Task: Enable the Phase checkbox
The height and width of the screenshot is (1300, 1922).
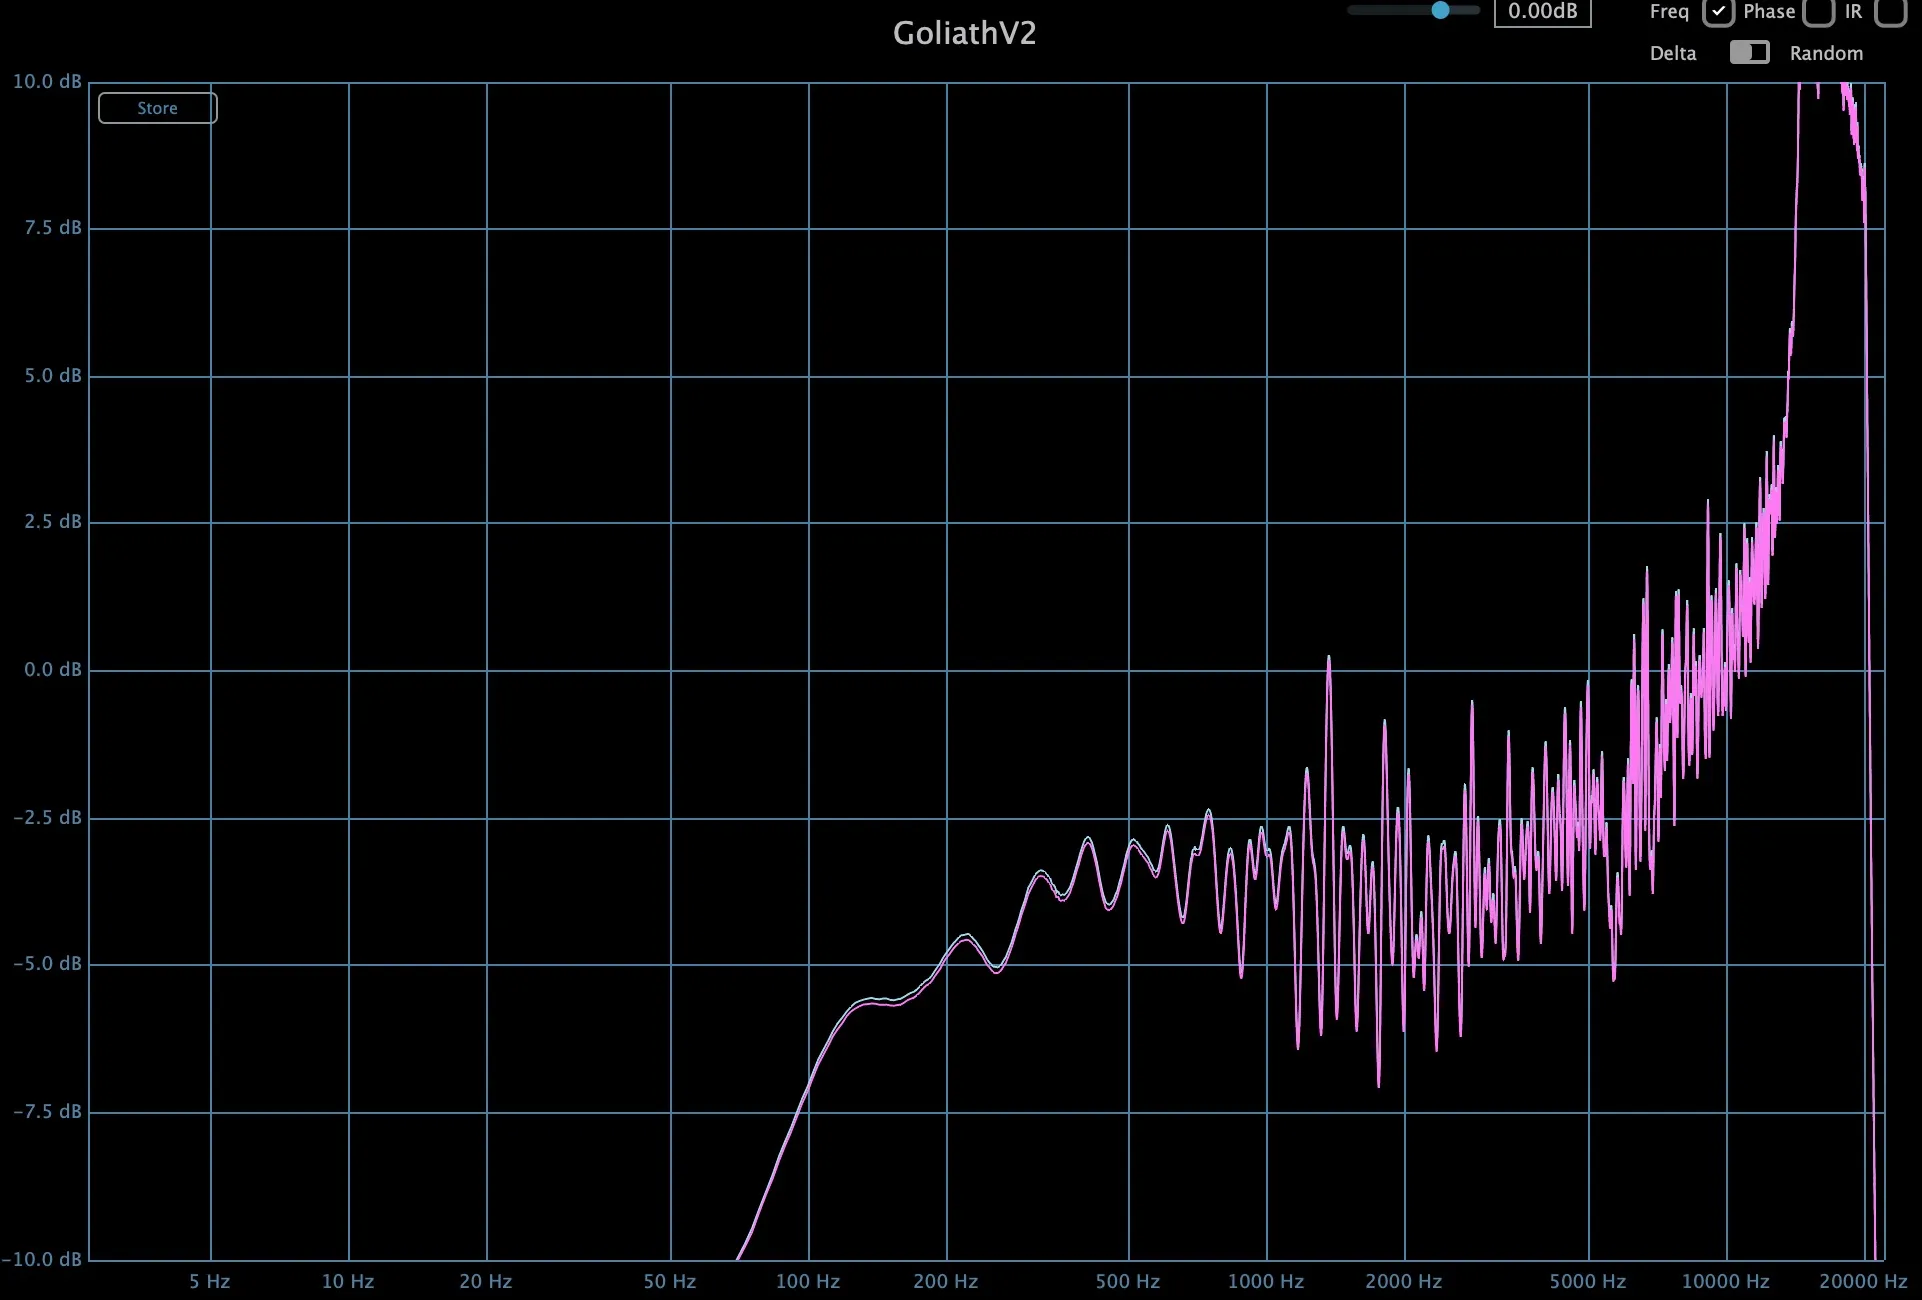Action: point(1818,12)
